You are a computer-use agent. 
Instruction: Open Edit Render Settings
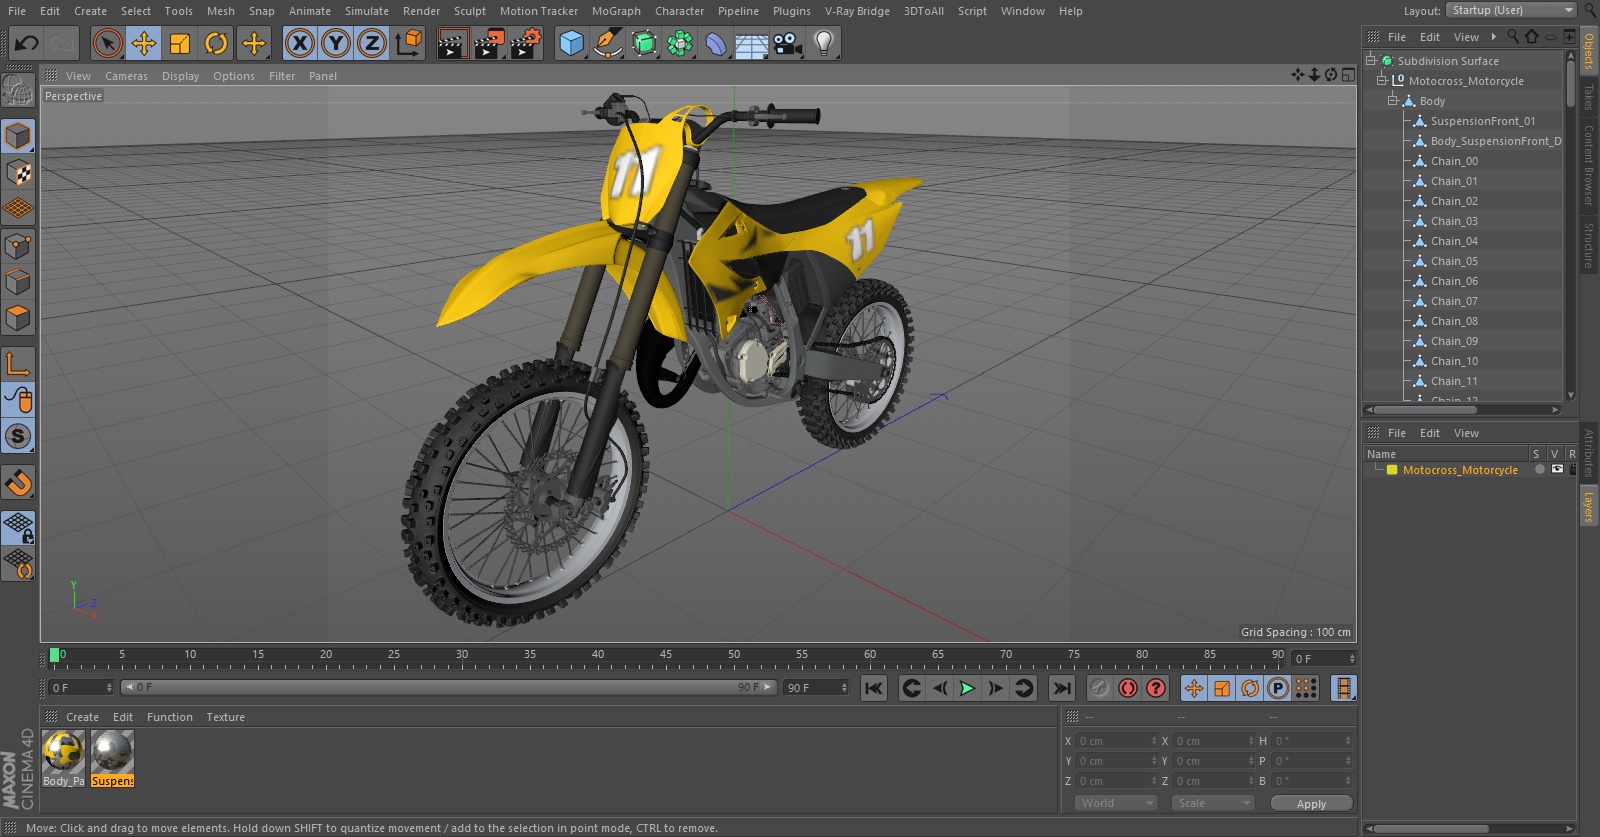point(526,43)
